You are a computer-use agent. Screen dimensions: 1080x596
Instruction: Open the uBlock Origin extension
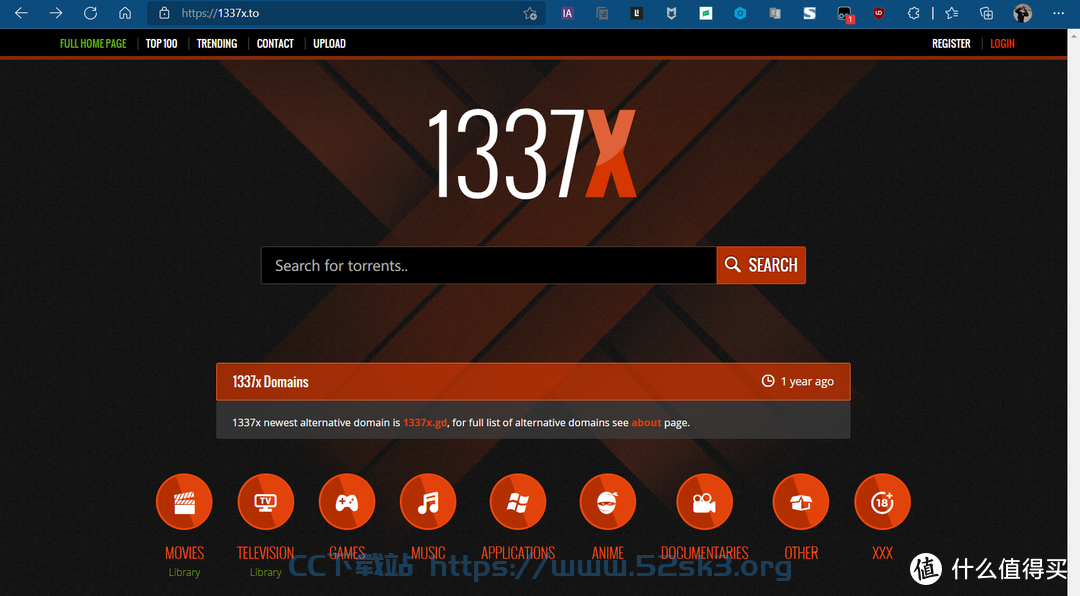pos(878,13)
